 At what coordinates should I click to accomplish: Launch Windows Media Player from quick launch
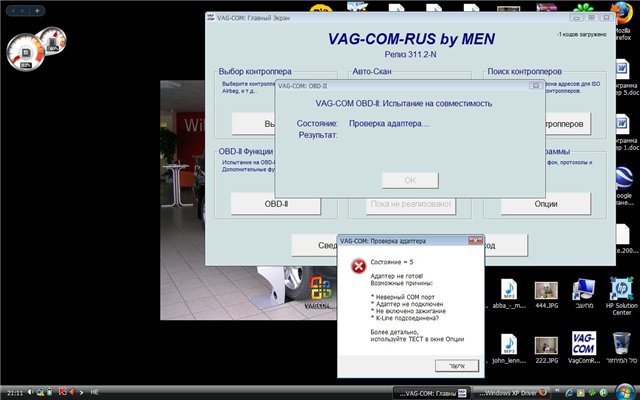tap(580, 393)
